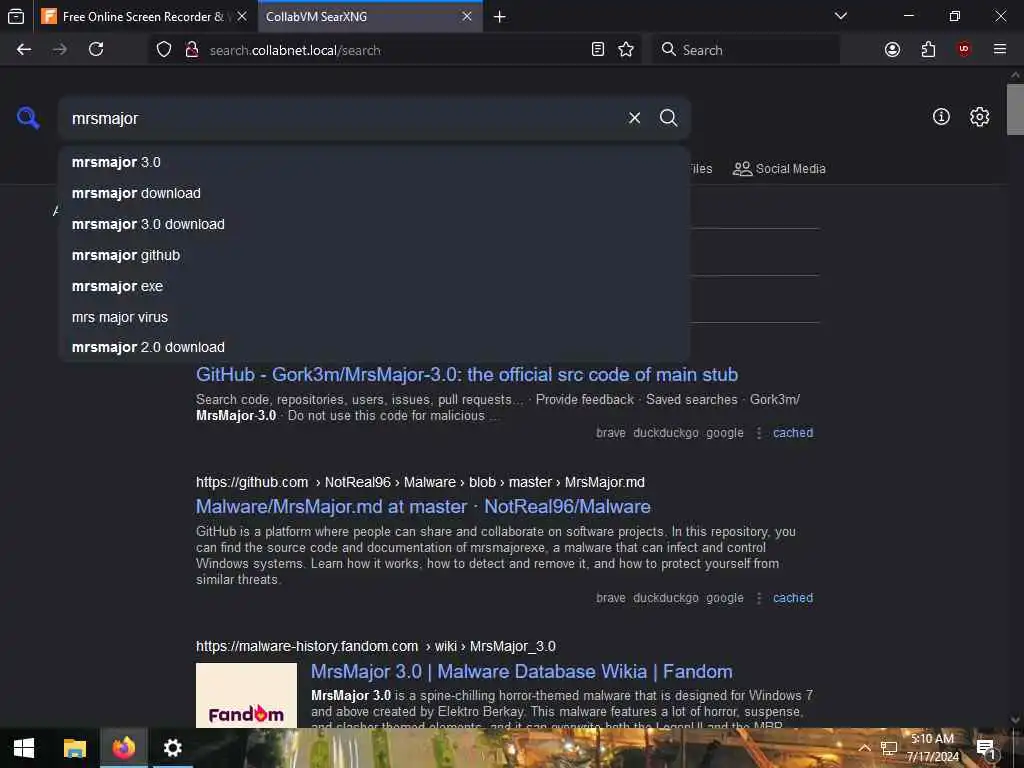Show hidden system tray icons

864,748
